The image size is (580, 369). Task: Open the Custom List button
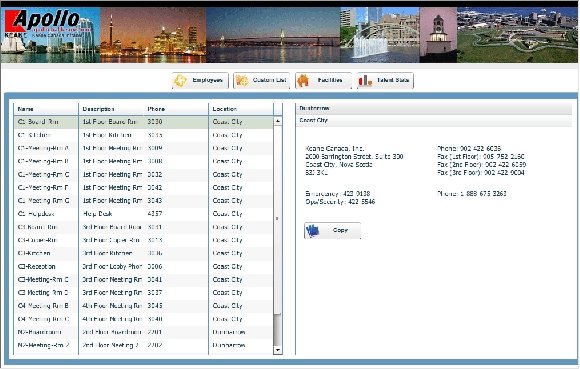tap(262, 80)
